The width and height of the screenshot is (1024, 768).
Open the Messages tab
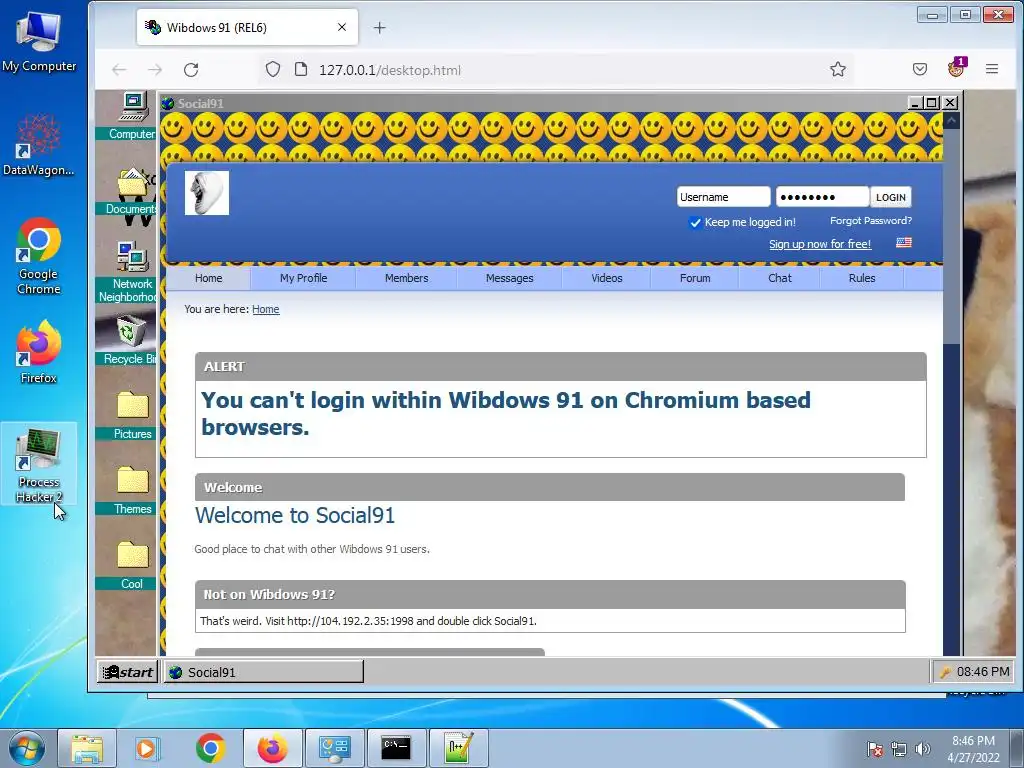[509, 278]
